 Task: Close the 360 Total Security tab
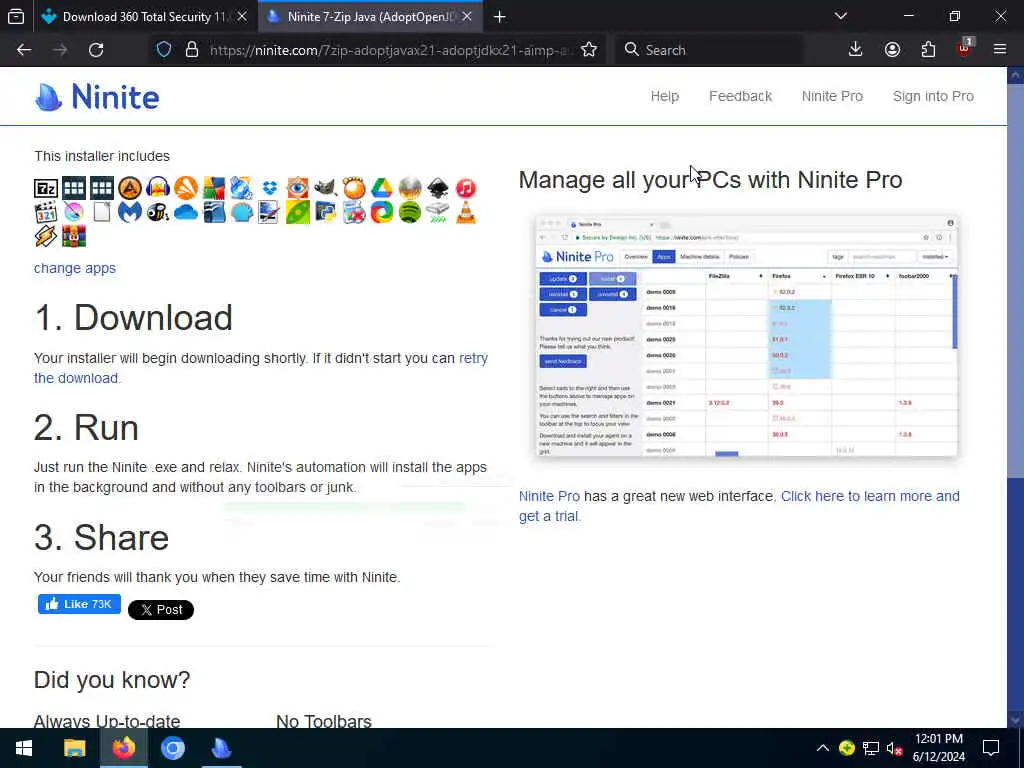tap(242, 17)
